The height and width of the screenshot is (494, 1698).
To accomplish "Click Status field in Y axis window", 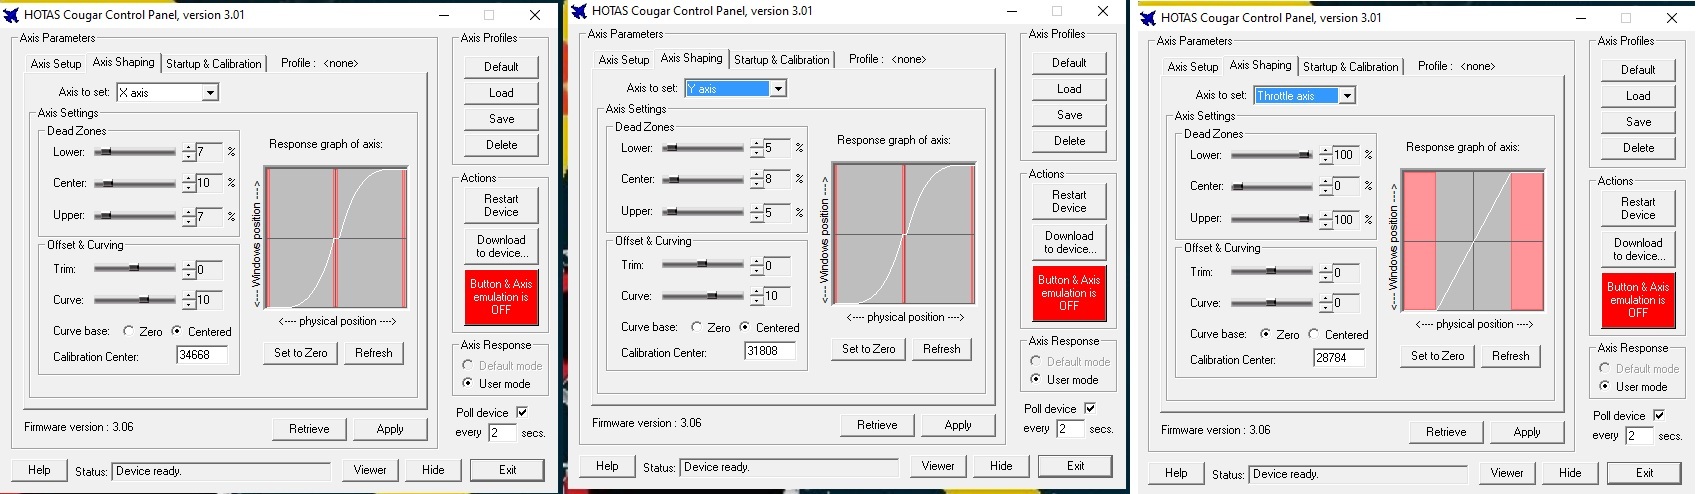I will pos(789,467).
